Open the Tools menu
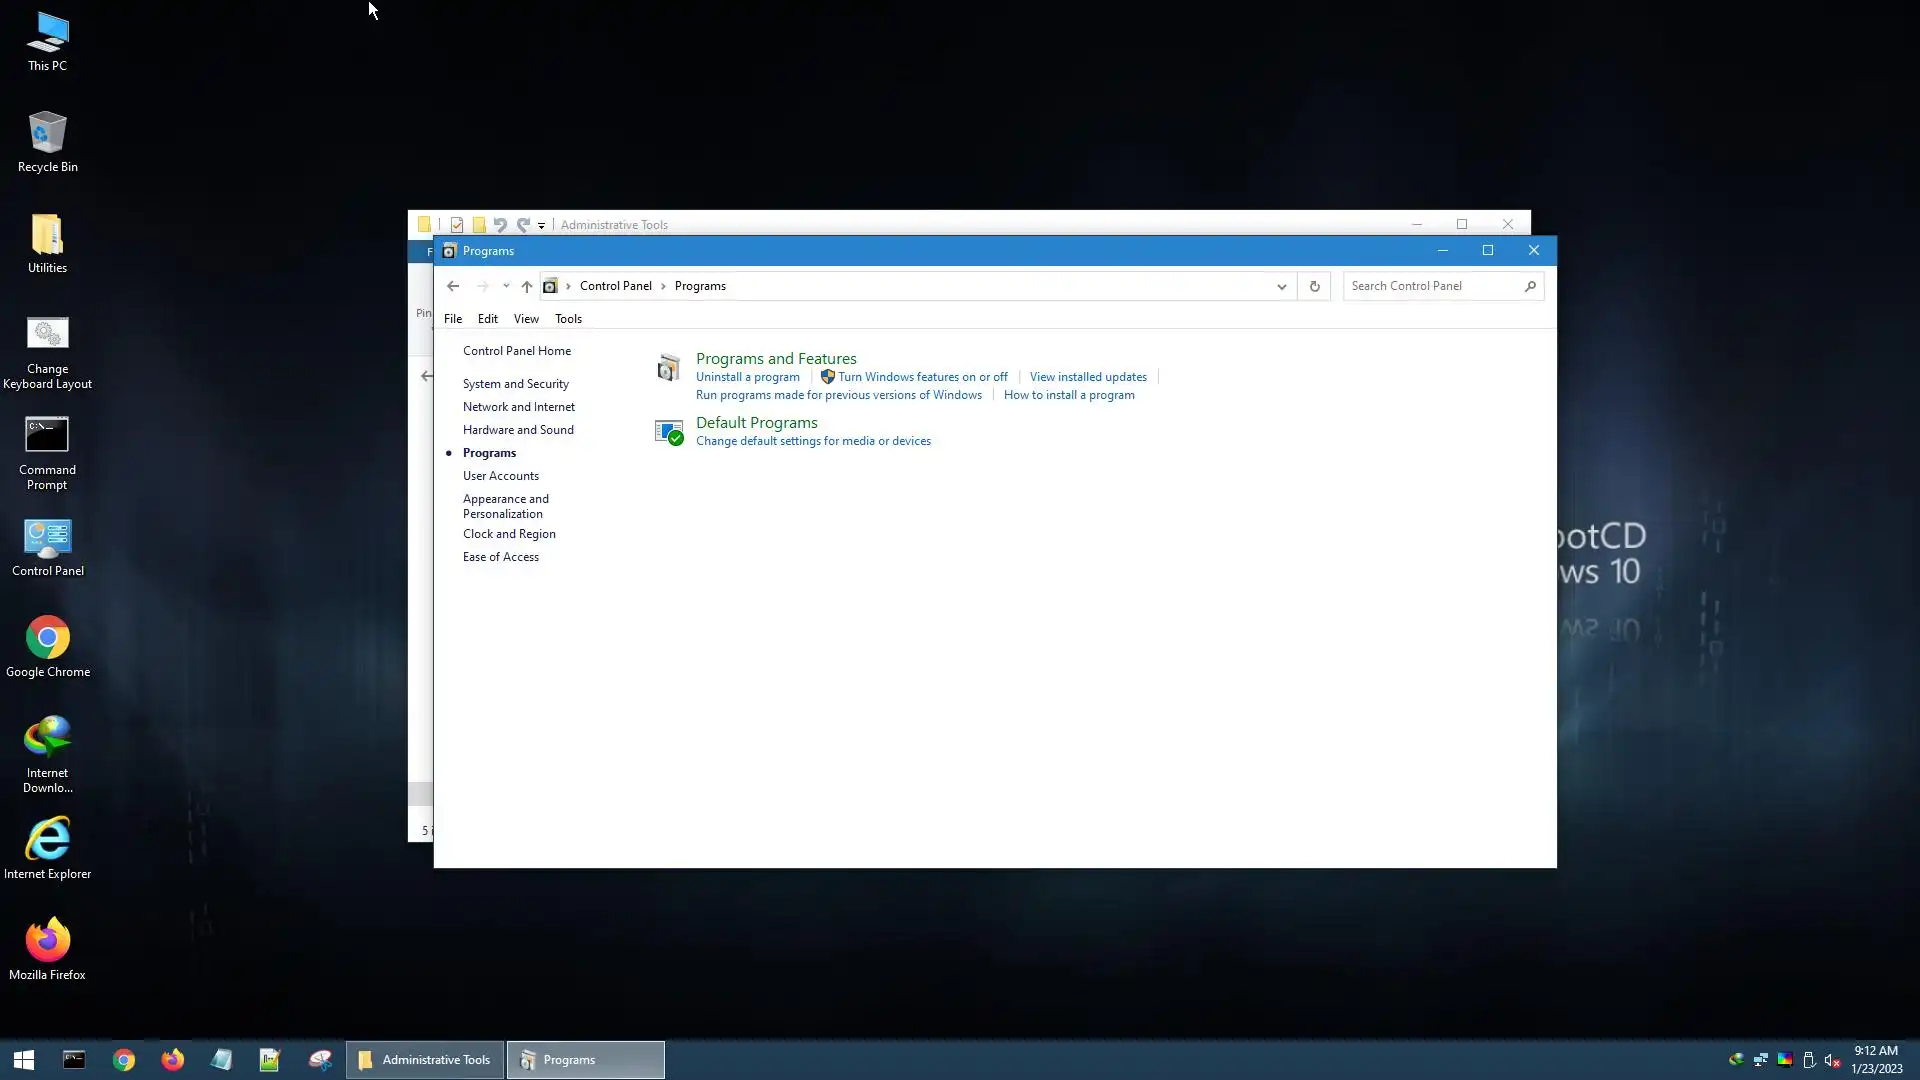 tap(568, 319)
